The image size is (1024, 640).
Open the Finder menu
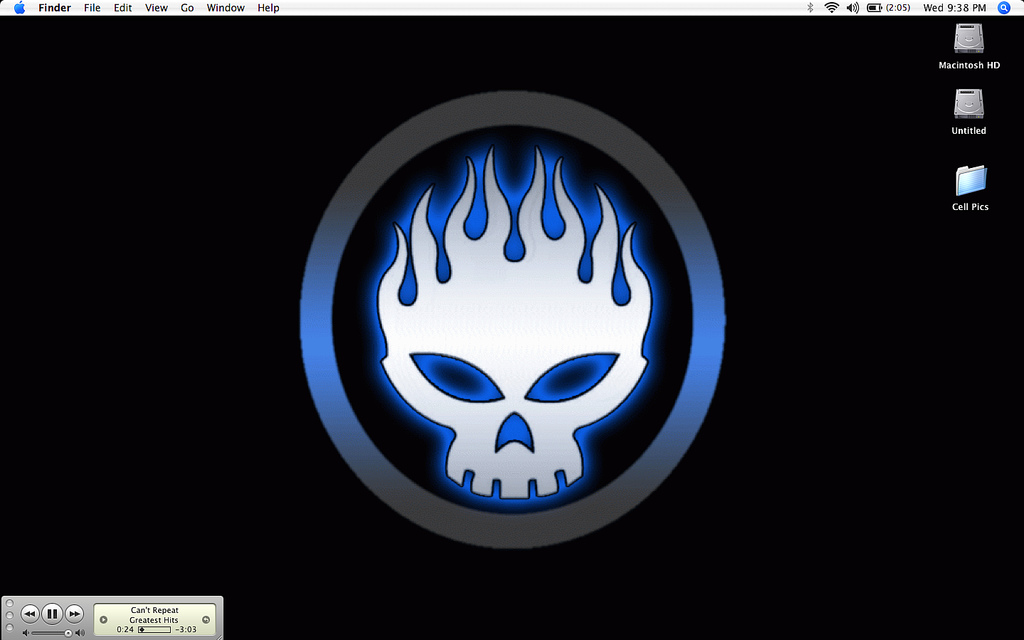click(54, 8)
